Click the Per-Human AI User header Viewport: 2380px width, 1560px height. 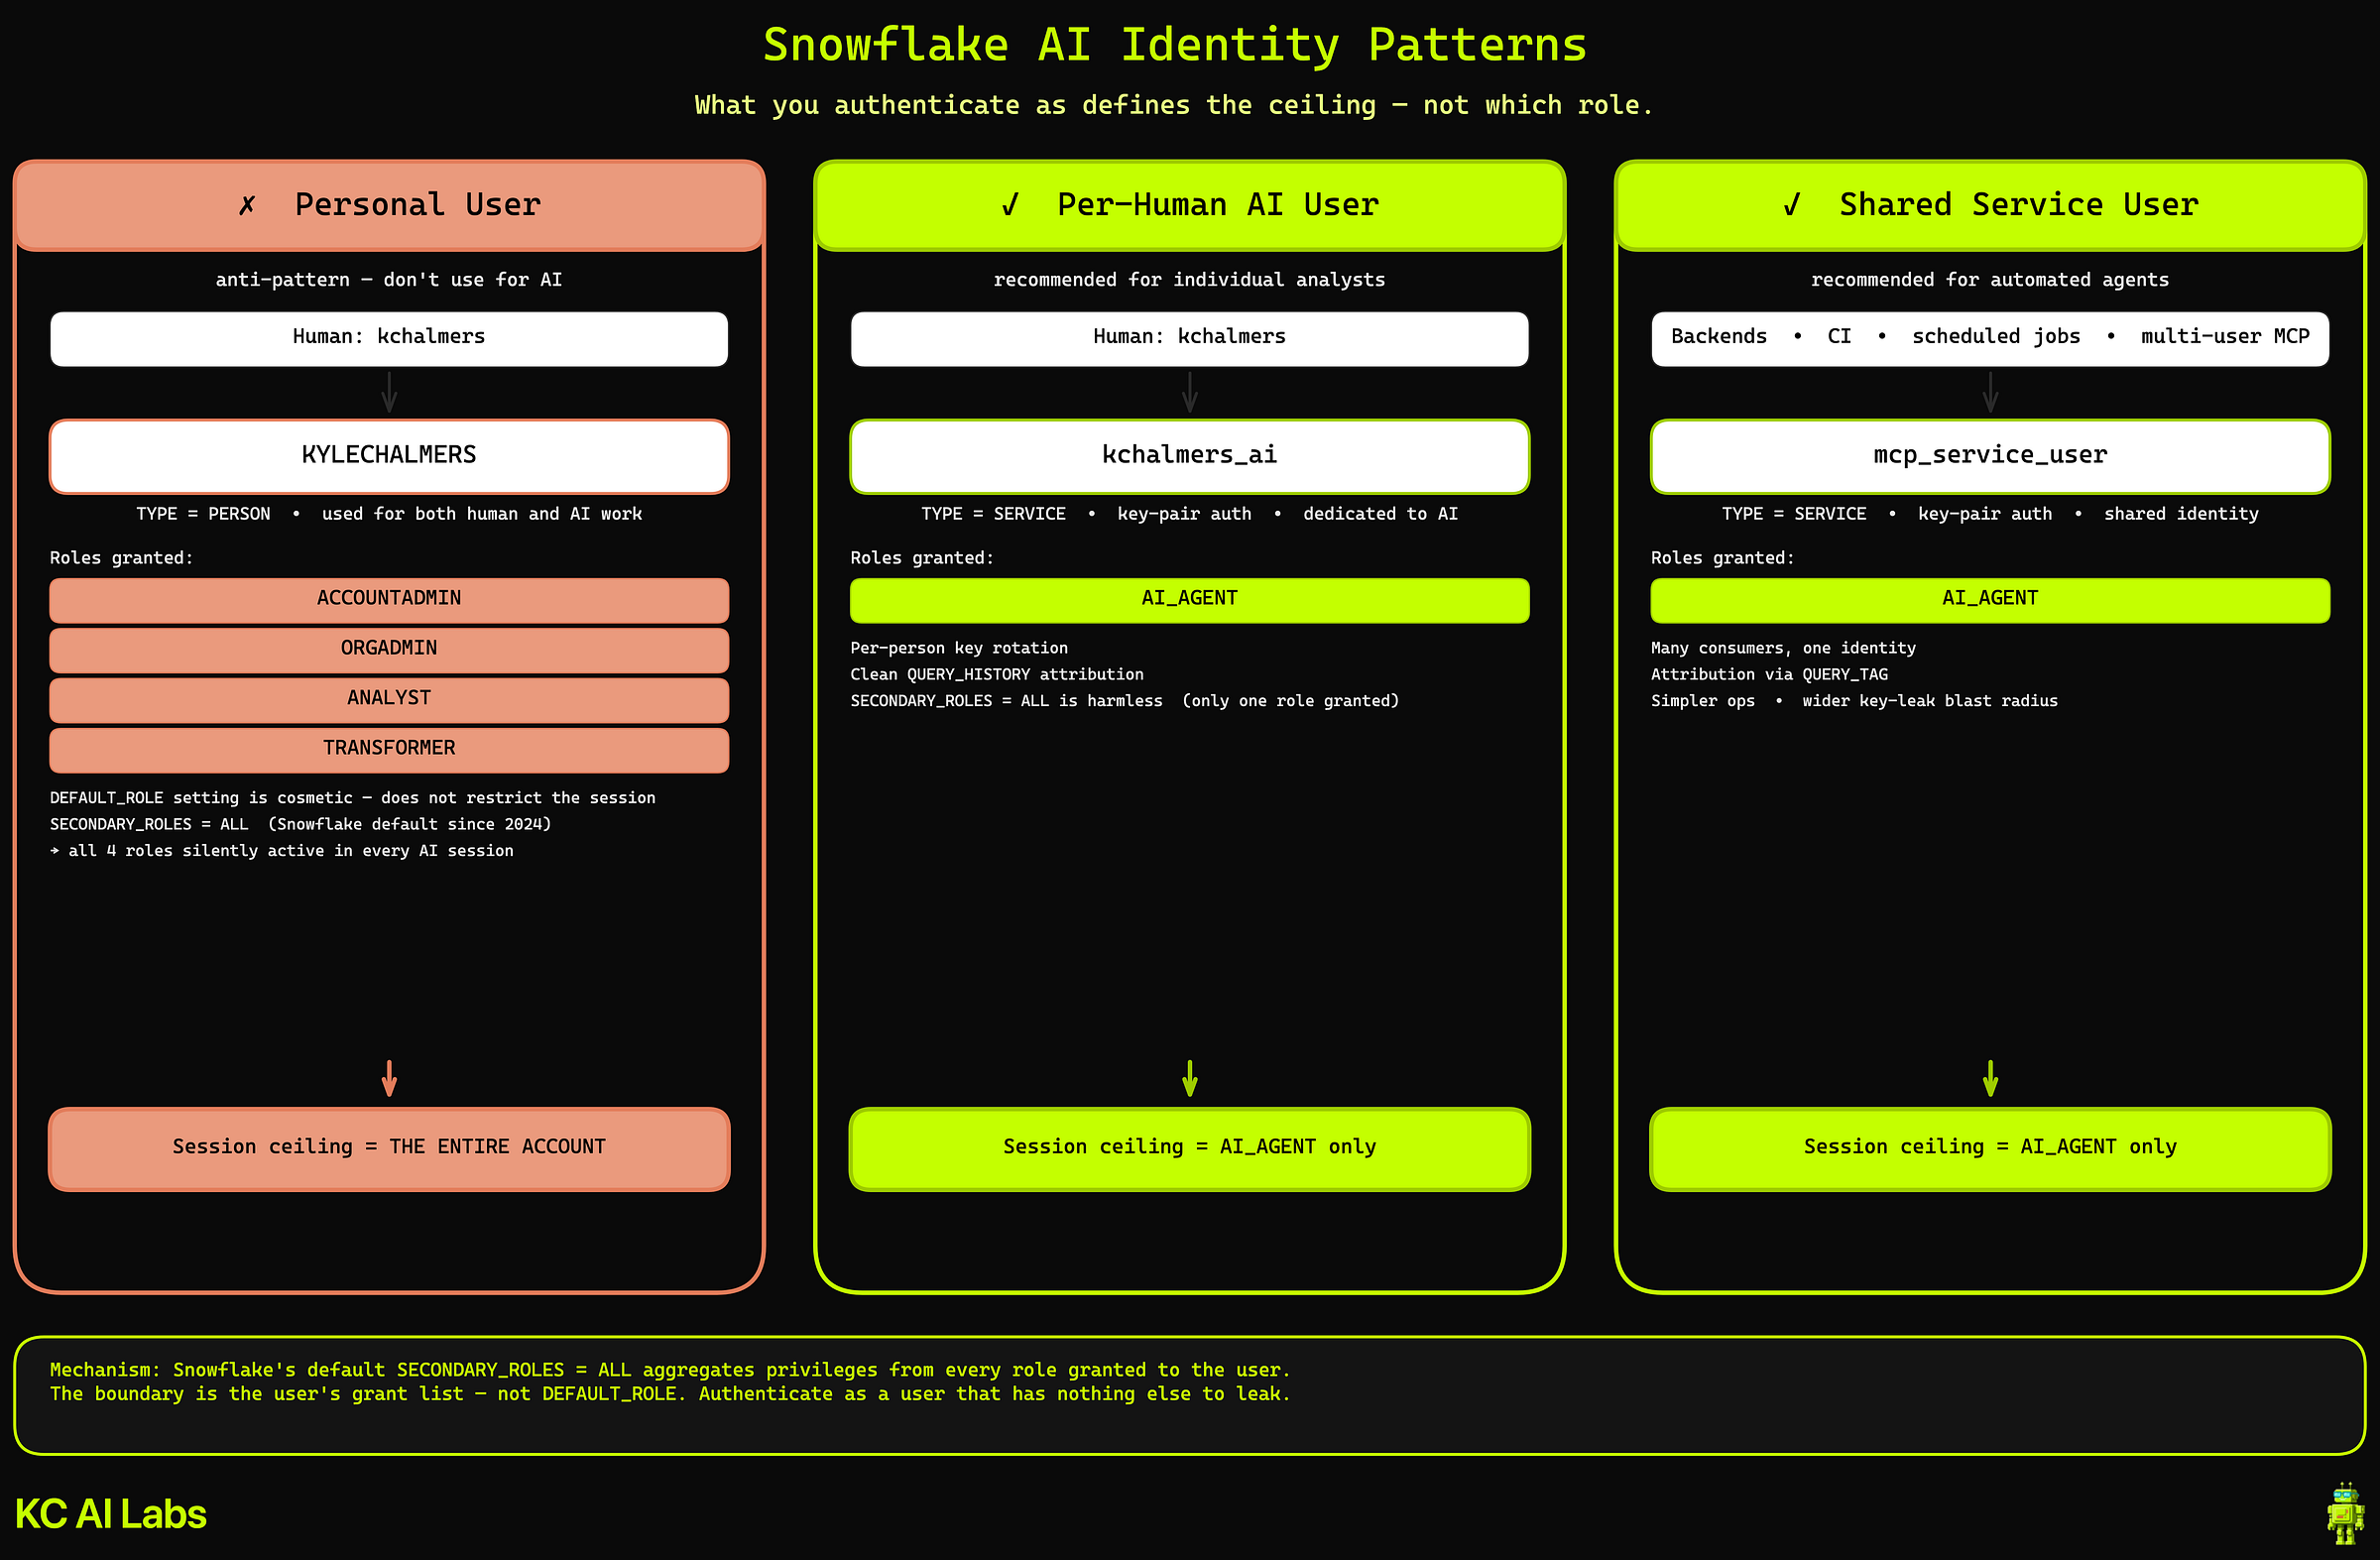point(1190,205)
